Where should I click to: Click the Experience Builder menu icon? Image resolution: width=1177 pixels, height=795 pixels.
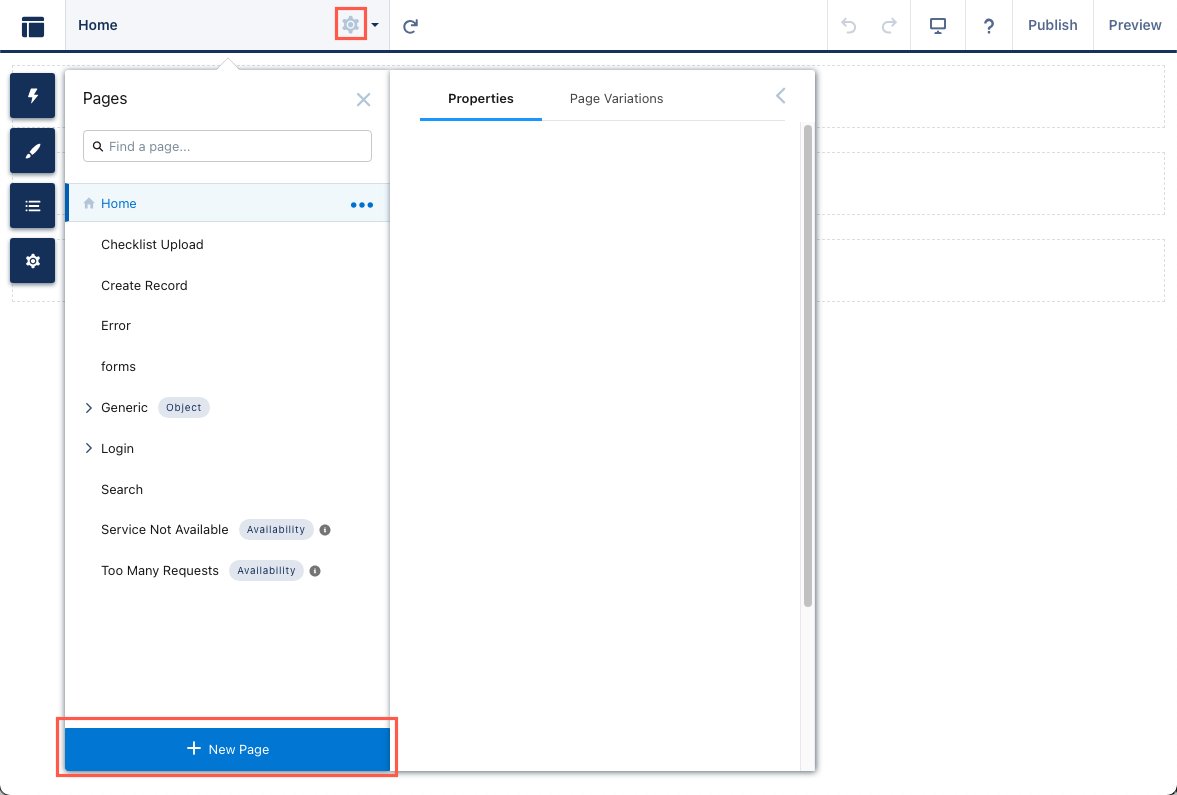(33, 26)
